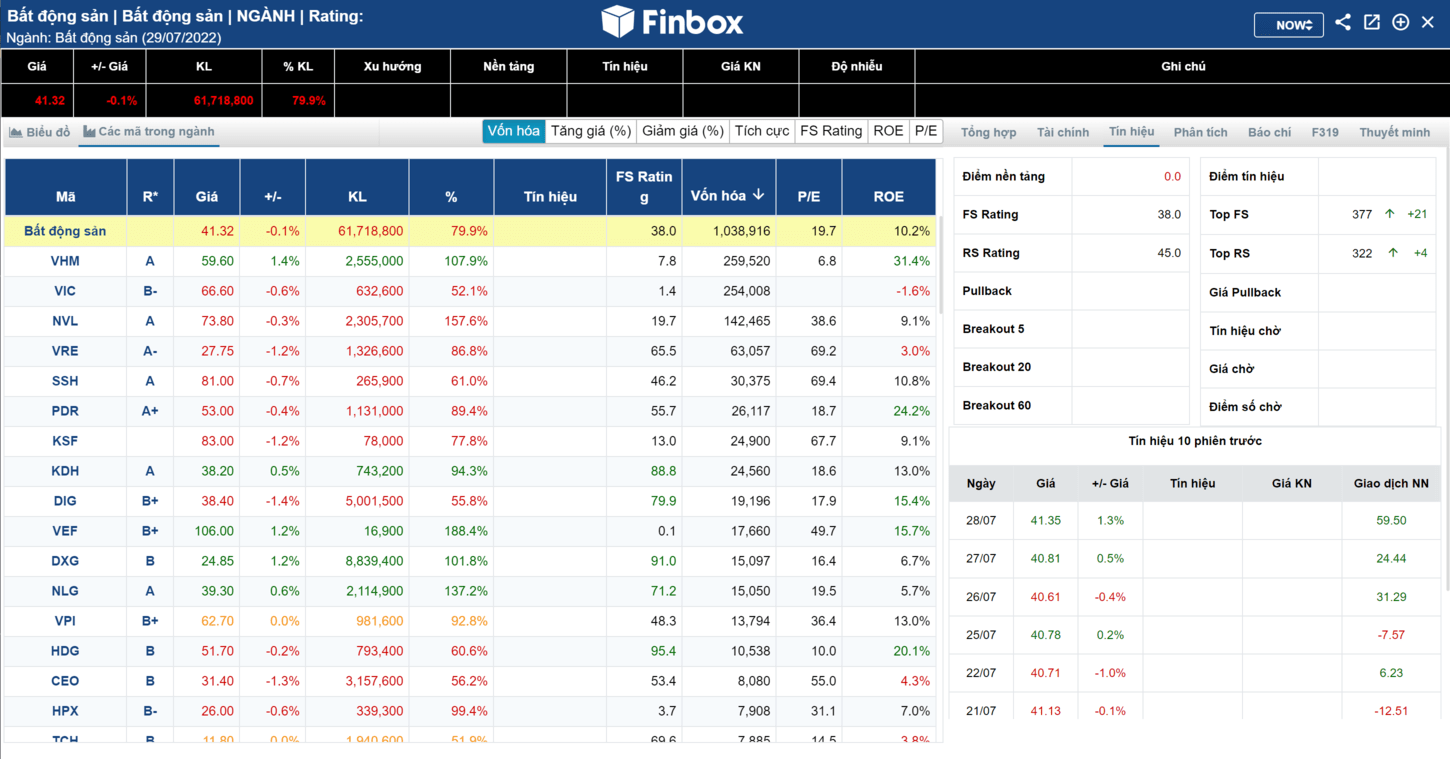The width and height of the screenshot is (1450, 759).
Task: Toggle the Tăng giá (%) filter
Action: [591, 131]
